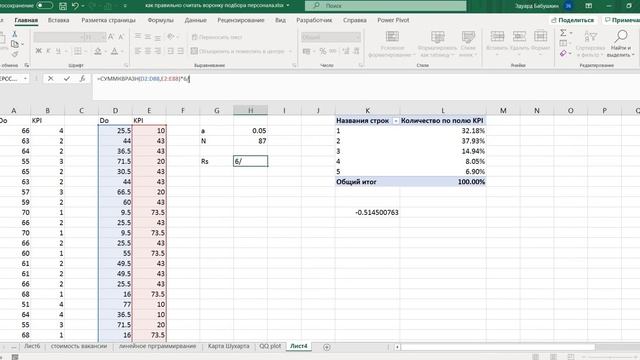The width and height of the screenshot is (640, 360).
Task: Click the increase font size icon
Action: pyautogui.click(x=111, y=37)
